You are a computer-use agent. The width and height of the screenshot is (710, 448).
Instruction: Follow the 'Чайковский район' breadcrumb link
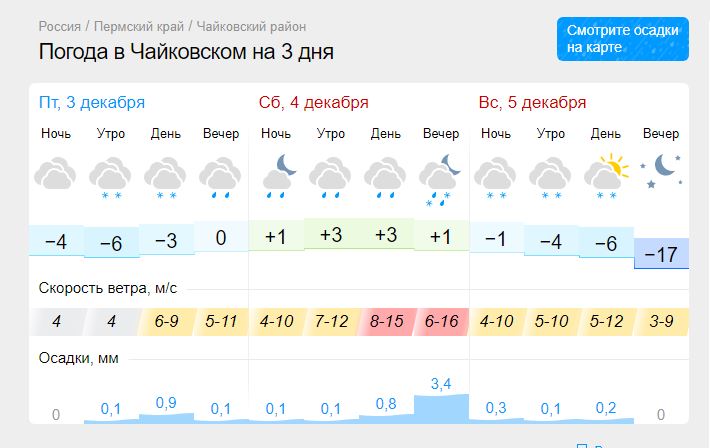(251, 27)
